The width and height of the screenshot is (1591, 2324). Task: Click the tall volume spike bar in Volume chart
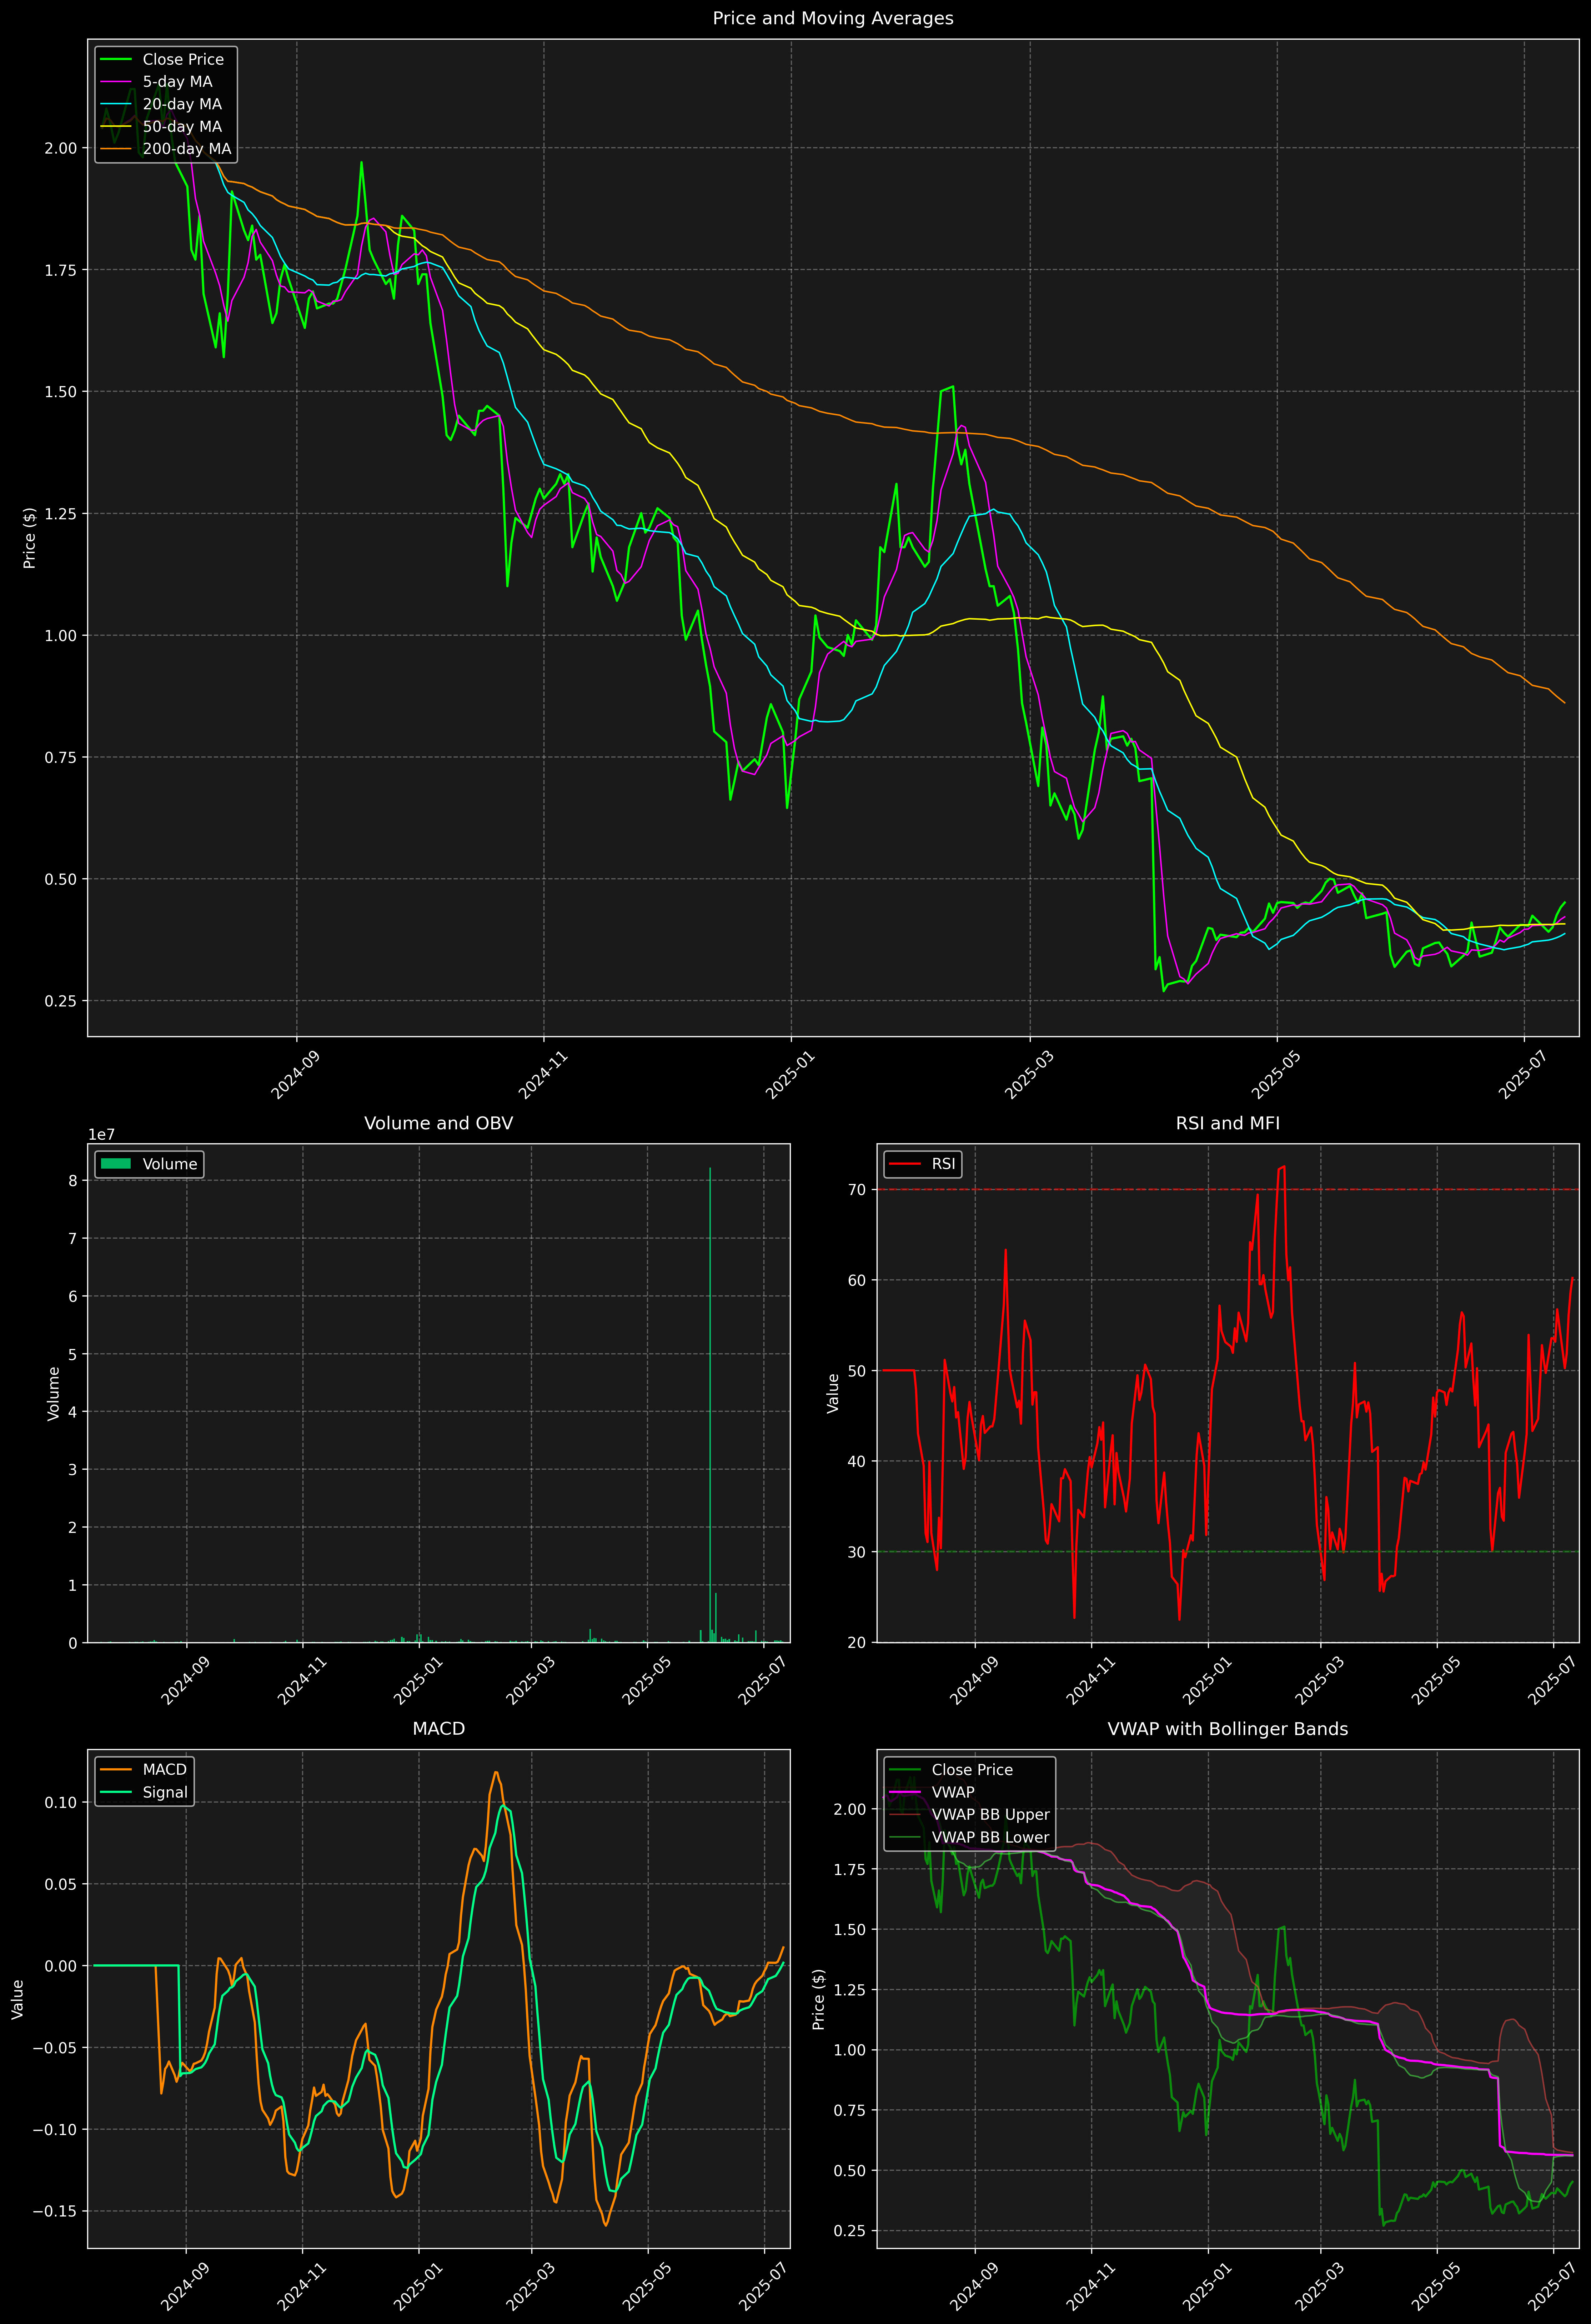pyautogui.click(x=710, y=1405)
